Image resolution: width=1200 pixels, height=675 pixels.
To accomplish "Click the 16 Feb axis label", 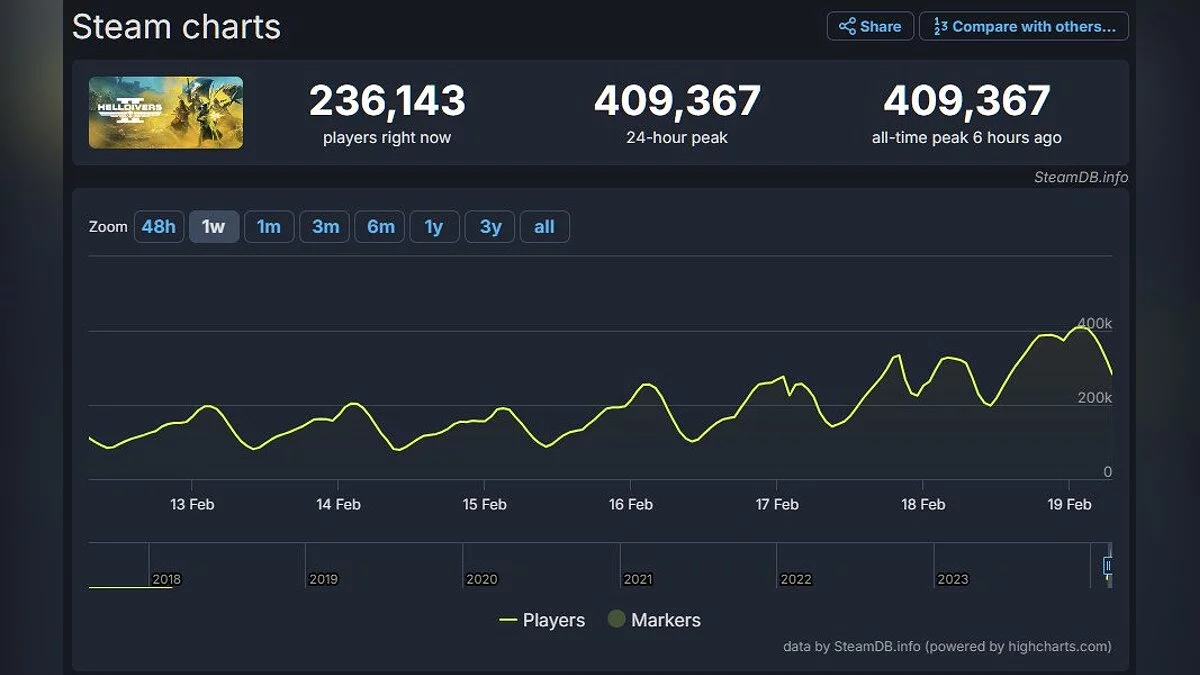I will (631, 504).
